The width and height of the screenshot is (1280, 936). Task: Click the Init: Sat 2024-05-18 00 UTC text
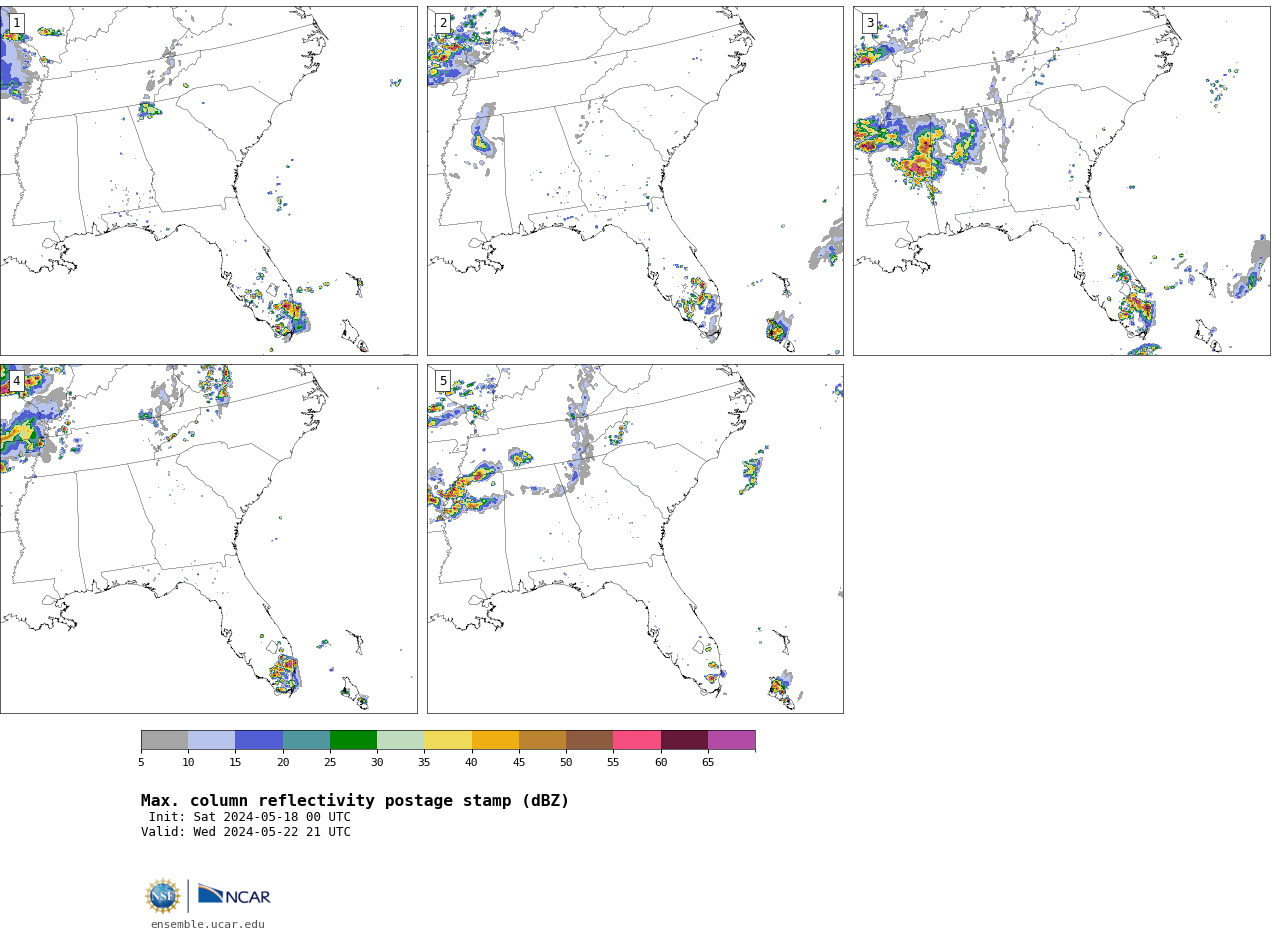250,817
